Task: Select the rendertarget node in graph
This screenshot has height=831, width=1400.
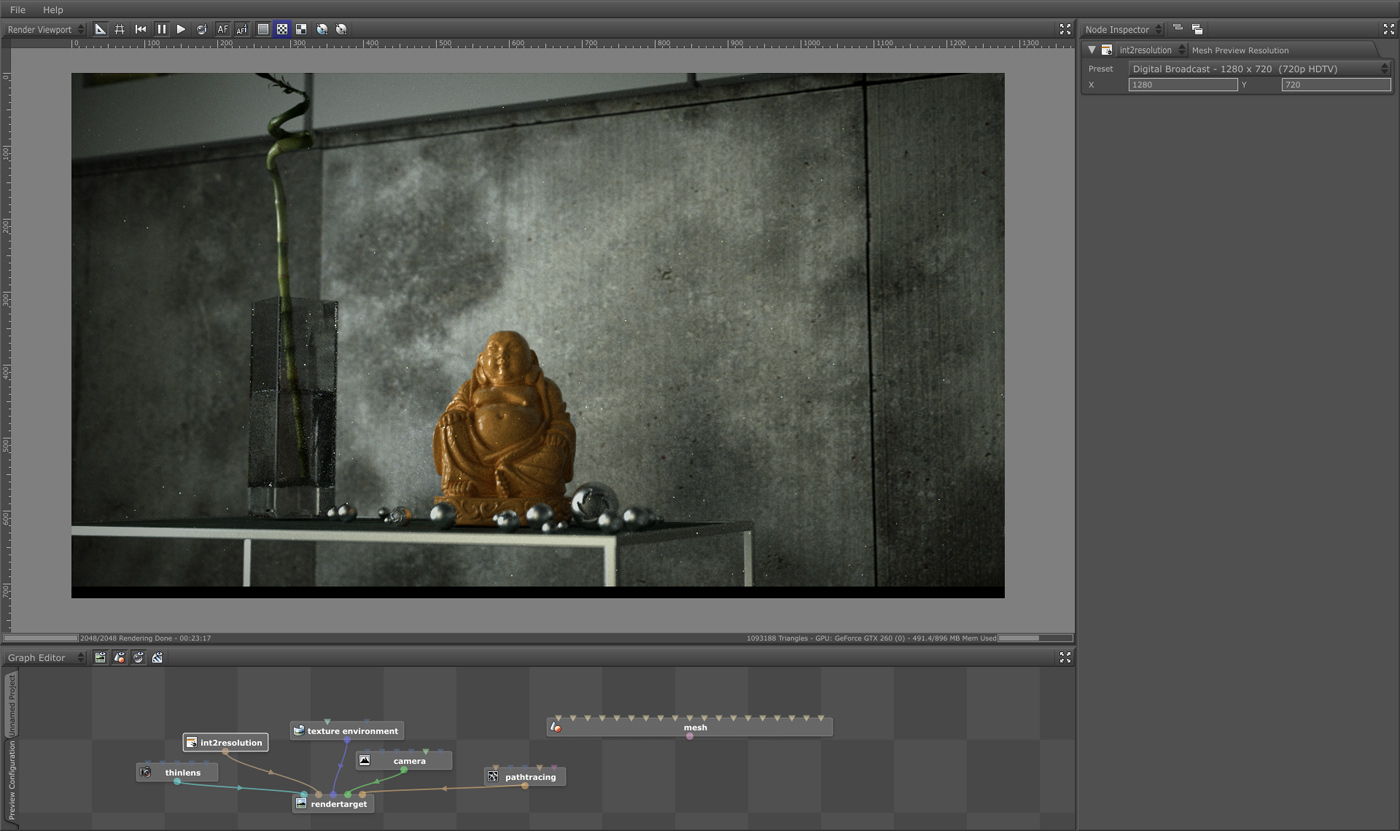Action: [x=334, y=804]
